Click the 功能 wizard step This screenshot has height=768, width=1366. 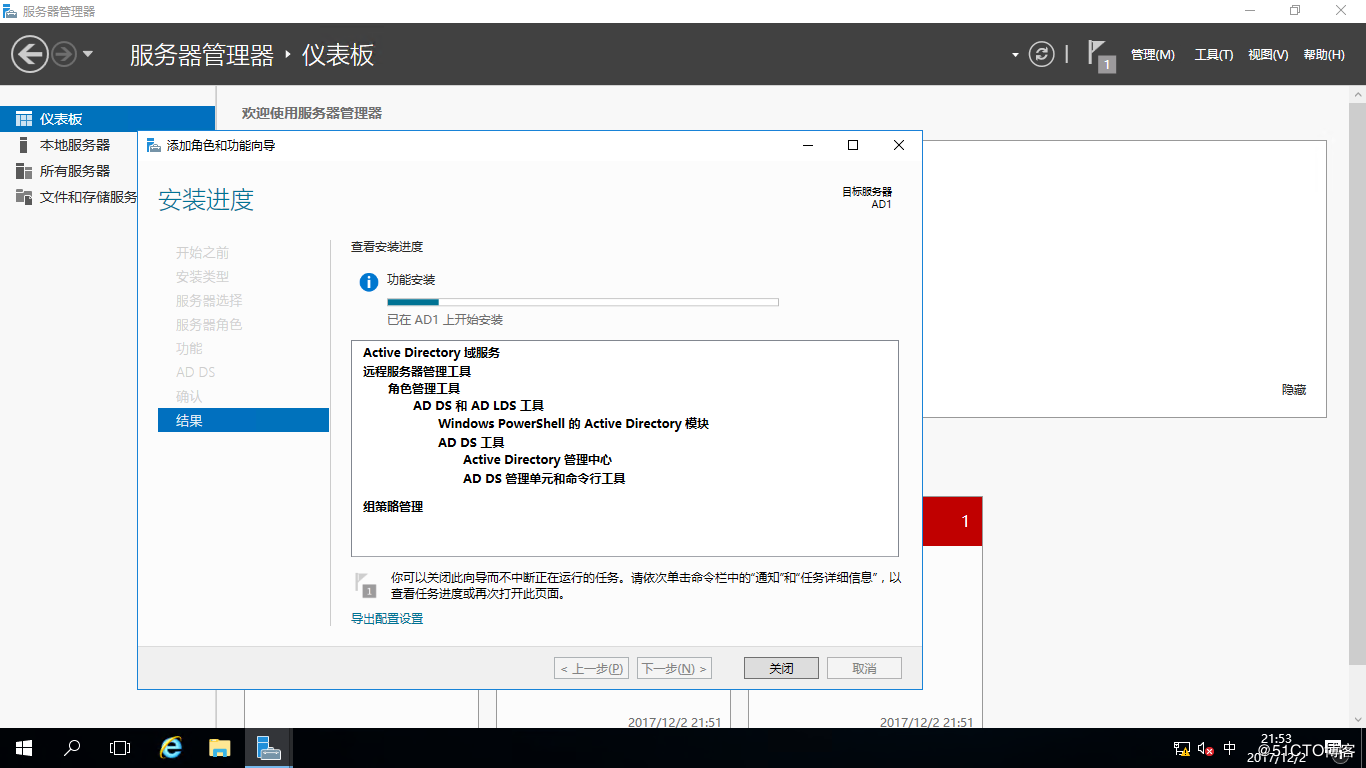tap(189, 349)
